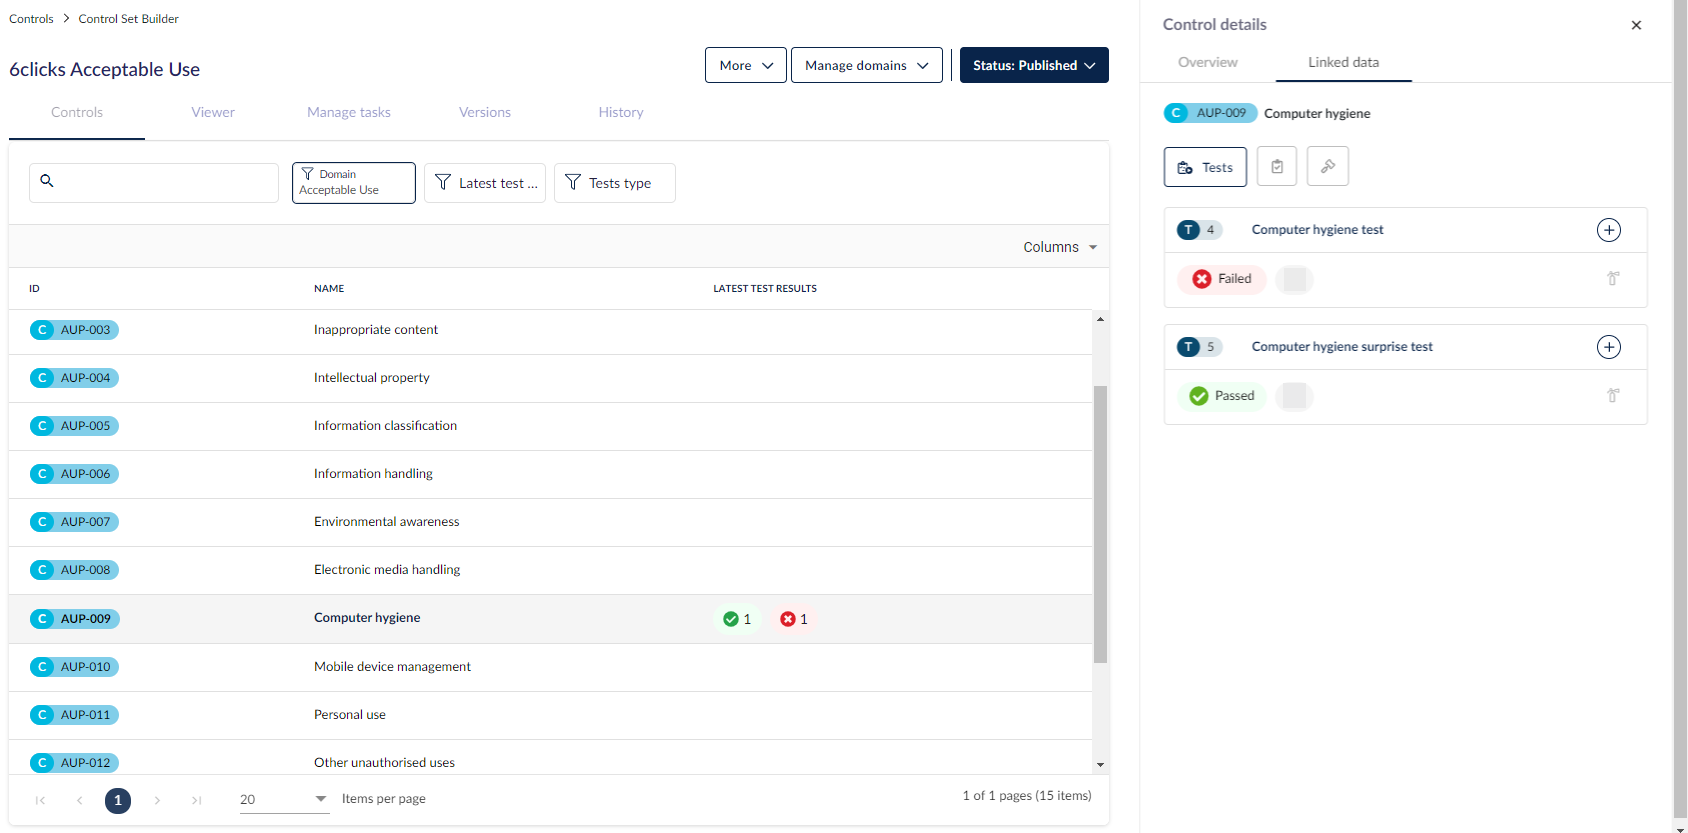Screen dimensions: 1688x833
Task: Open the Status: Published dropdown
Action: (x=1033, y=65)
